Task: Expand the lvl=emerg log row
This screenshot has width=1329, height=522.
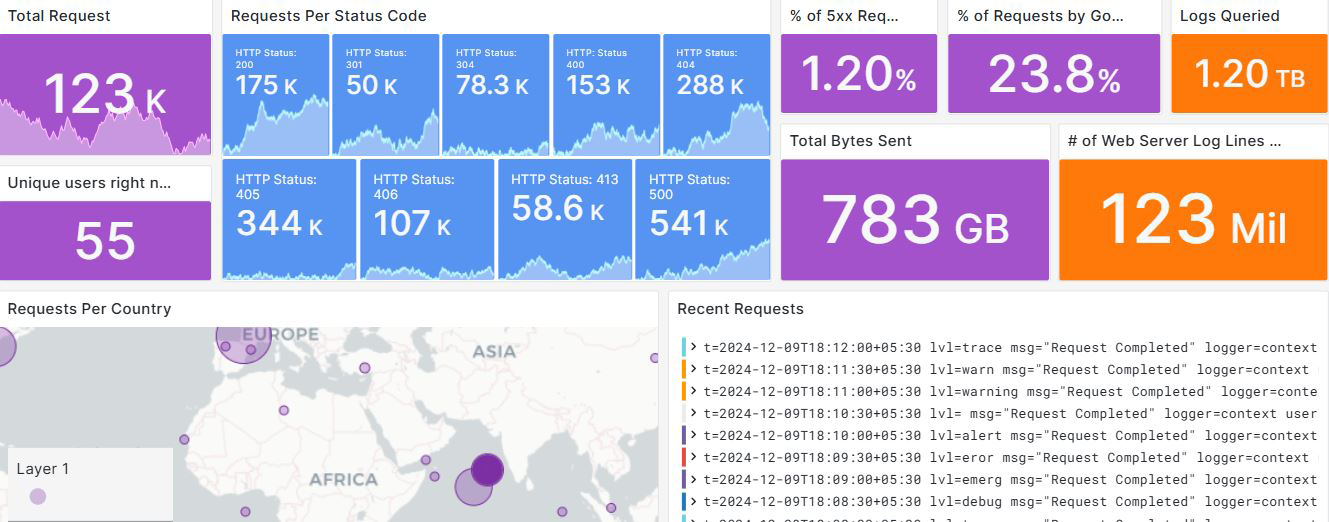Action: point(694,480)
